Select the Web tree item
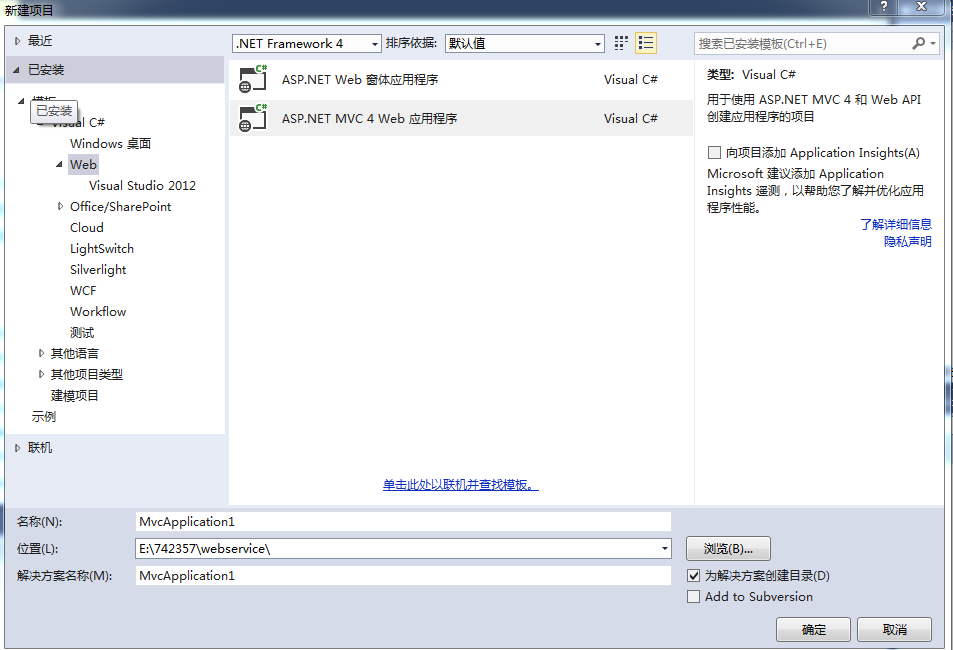The image size is (953, 650). click(83, 164)
